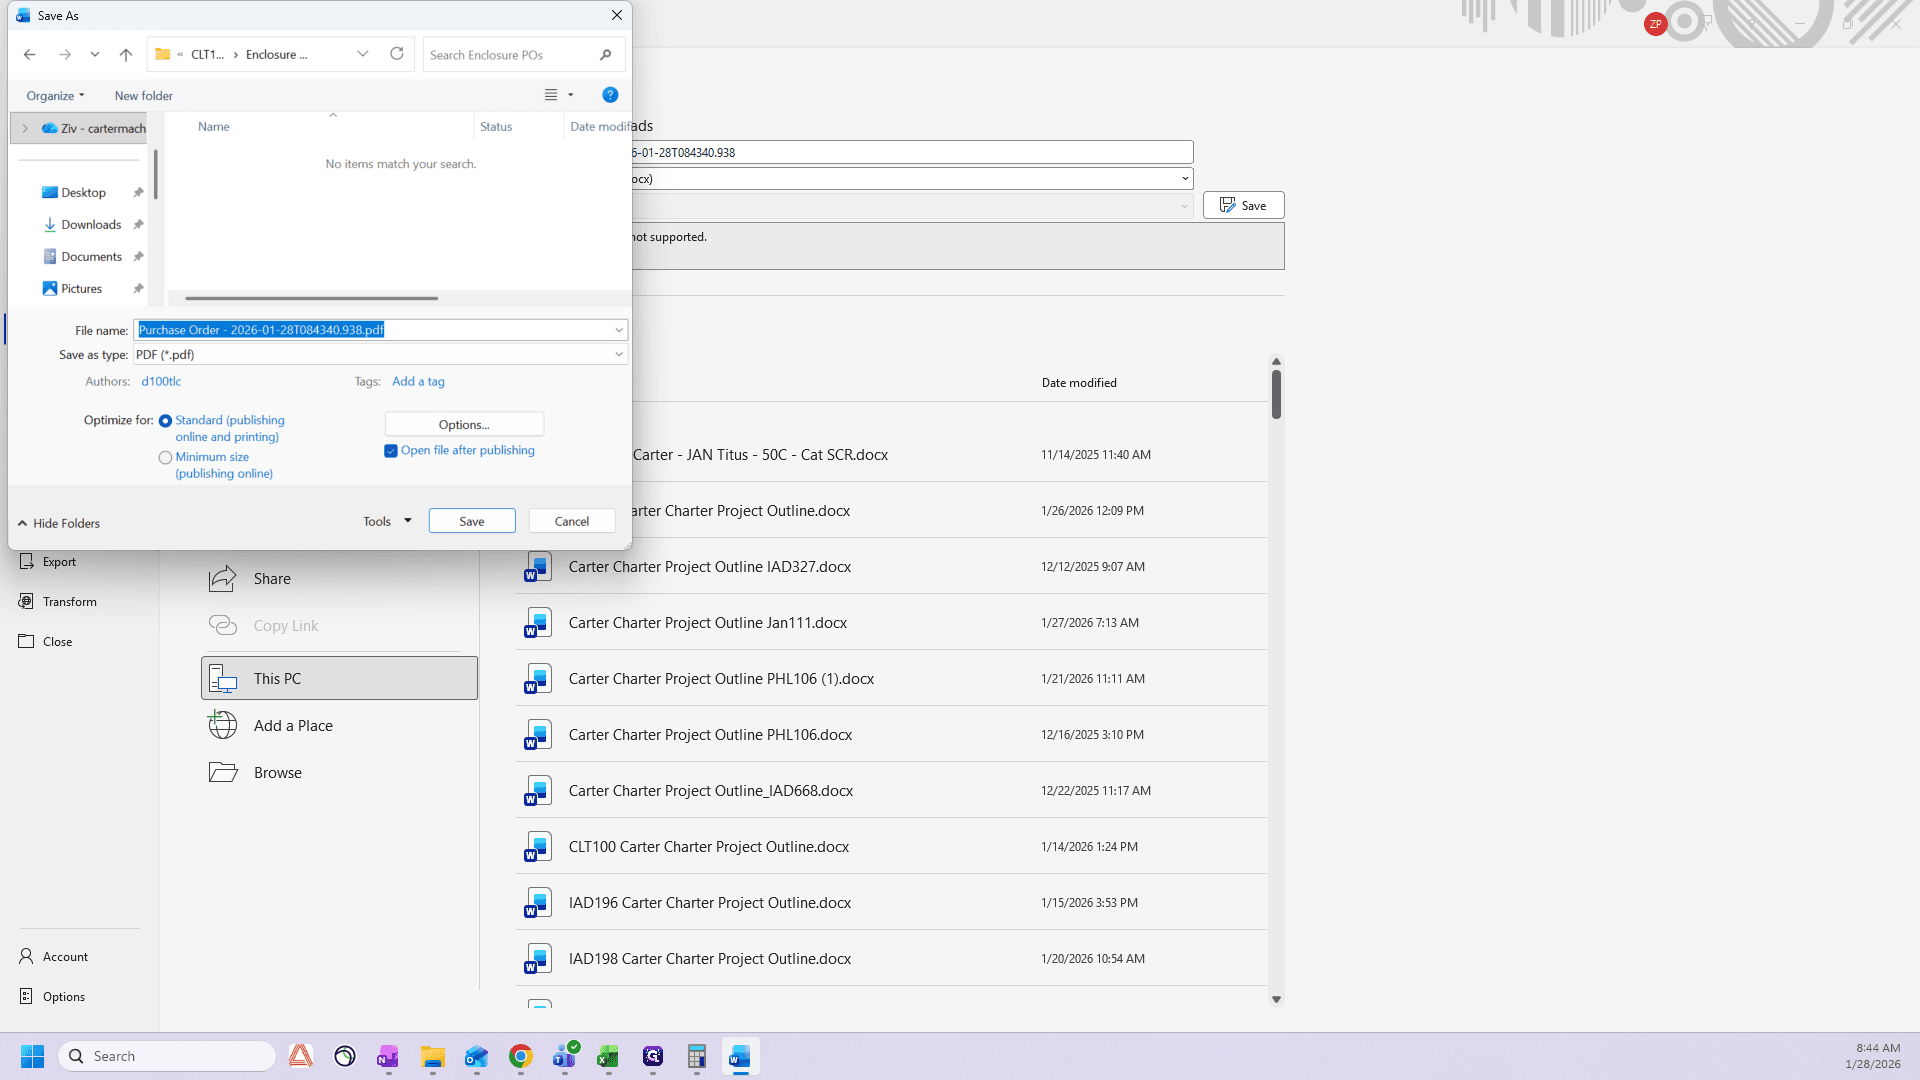Expand the Ziv cartermach tree node

[x=25, y=128]
